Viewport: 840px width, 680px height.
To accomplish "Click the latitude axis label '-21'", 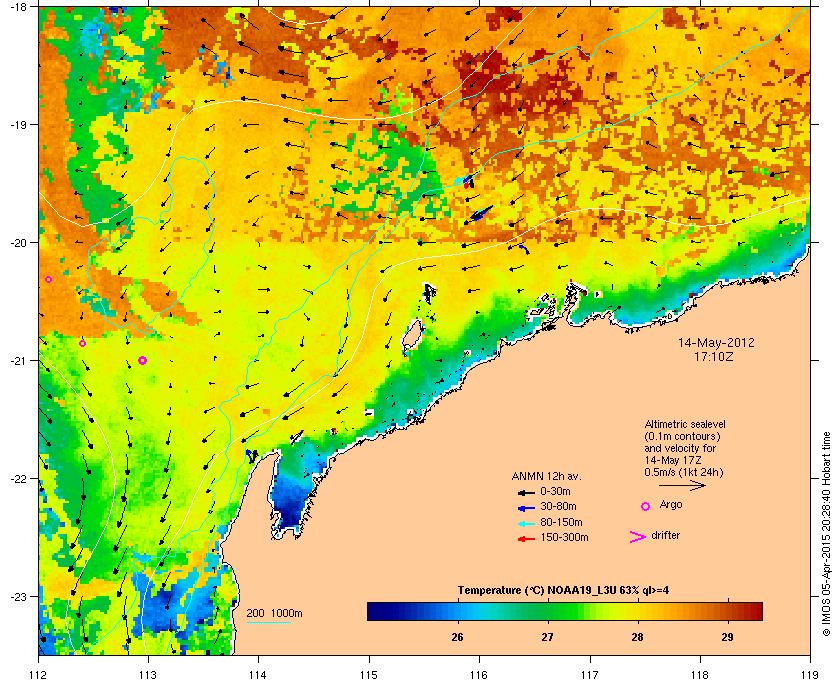I will (18, 360).
